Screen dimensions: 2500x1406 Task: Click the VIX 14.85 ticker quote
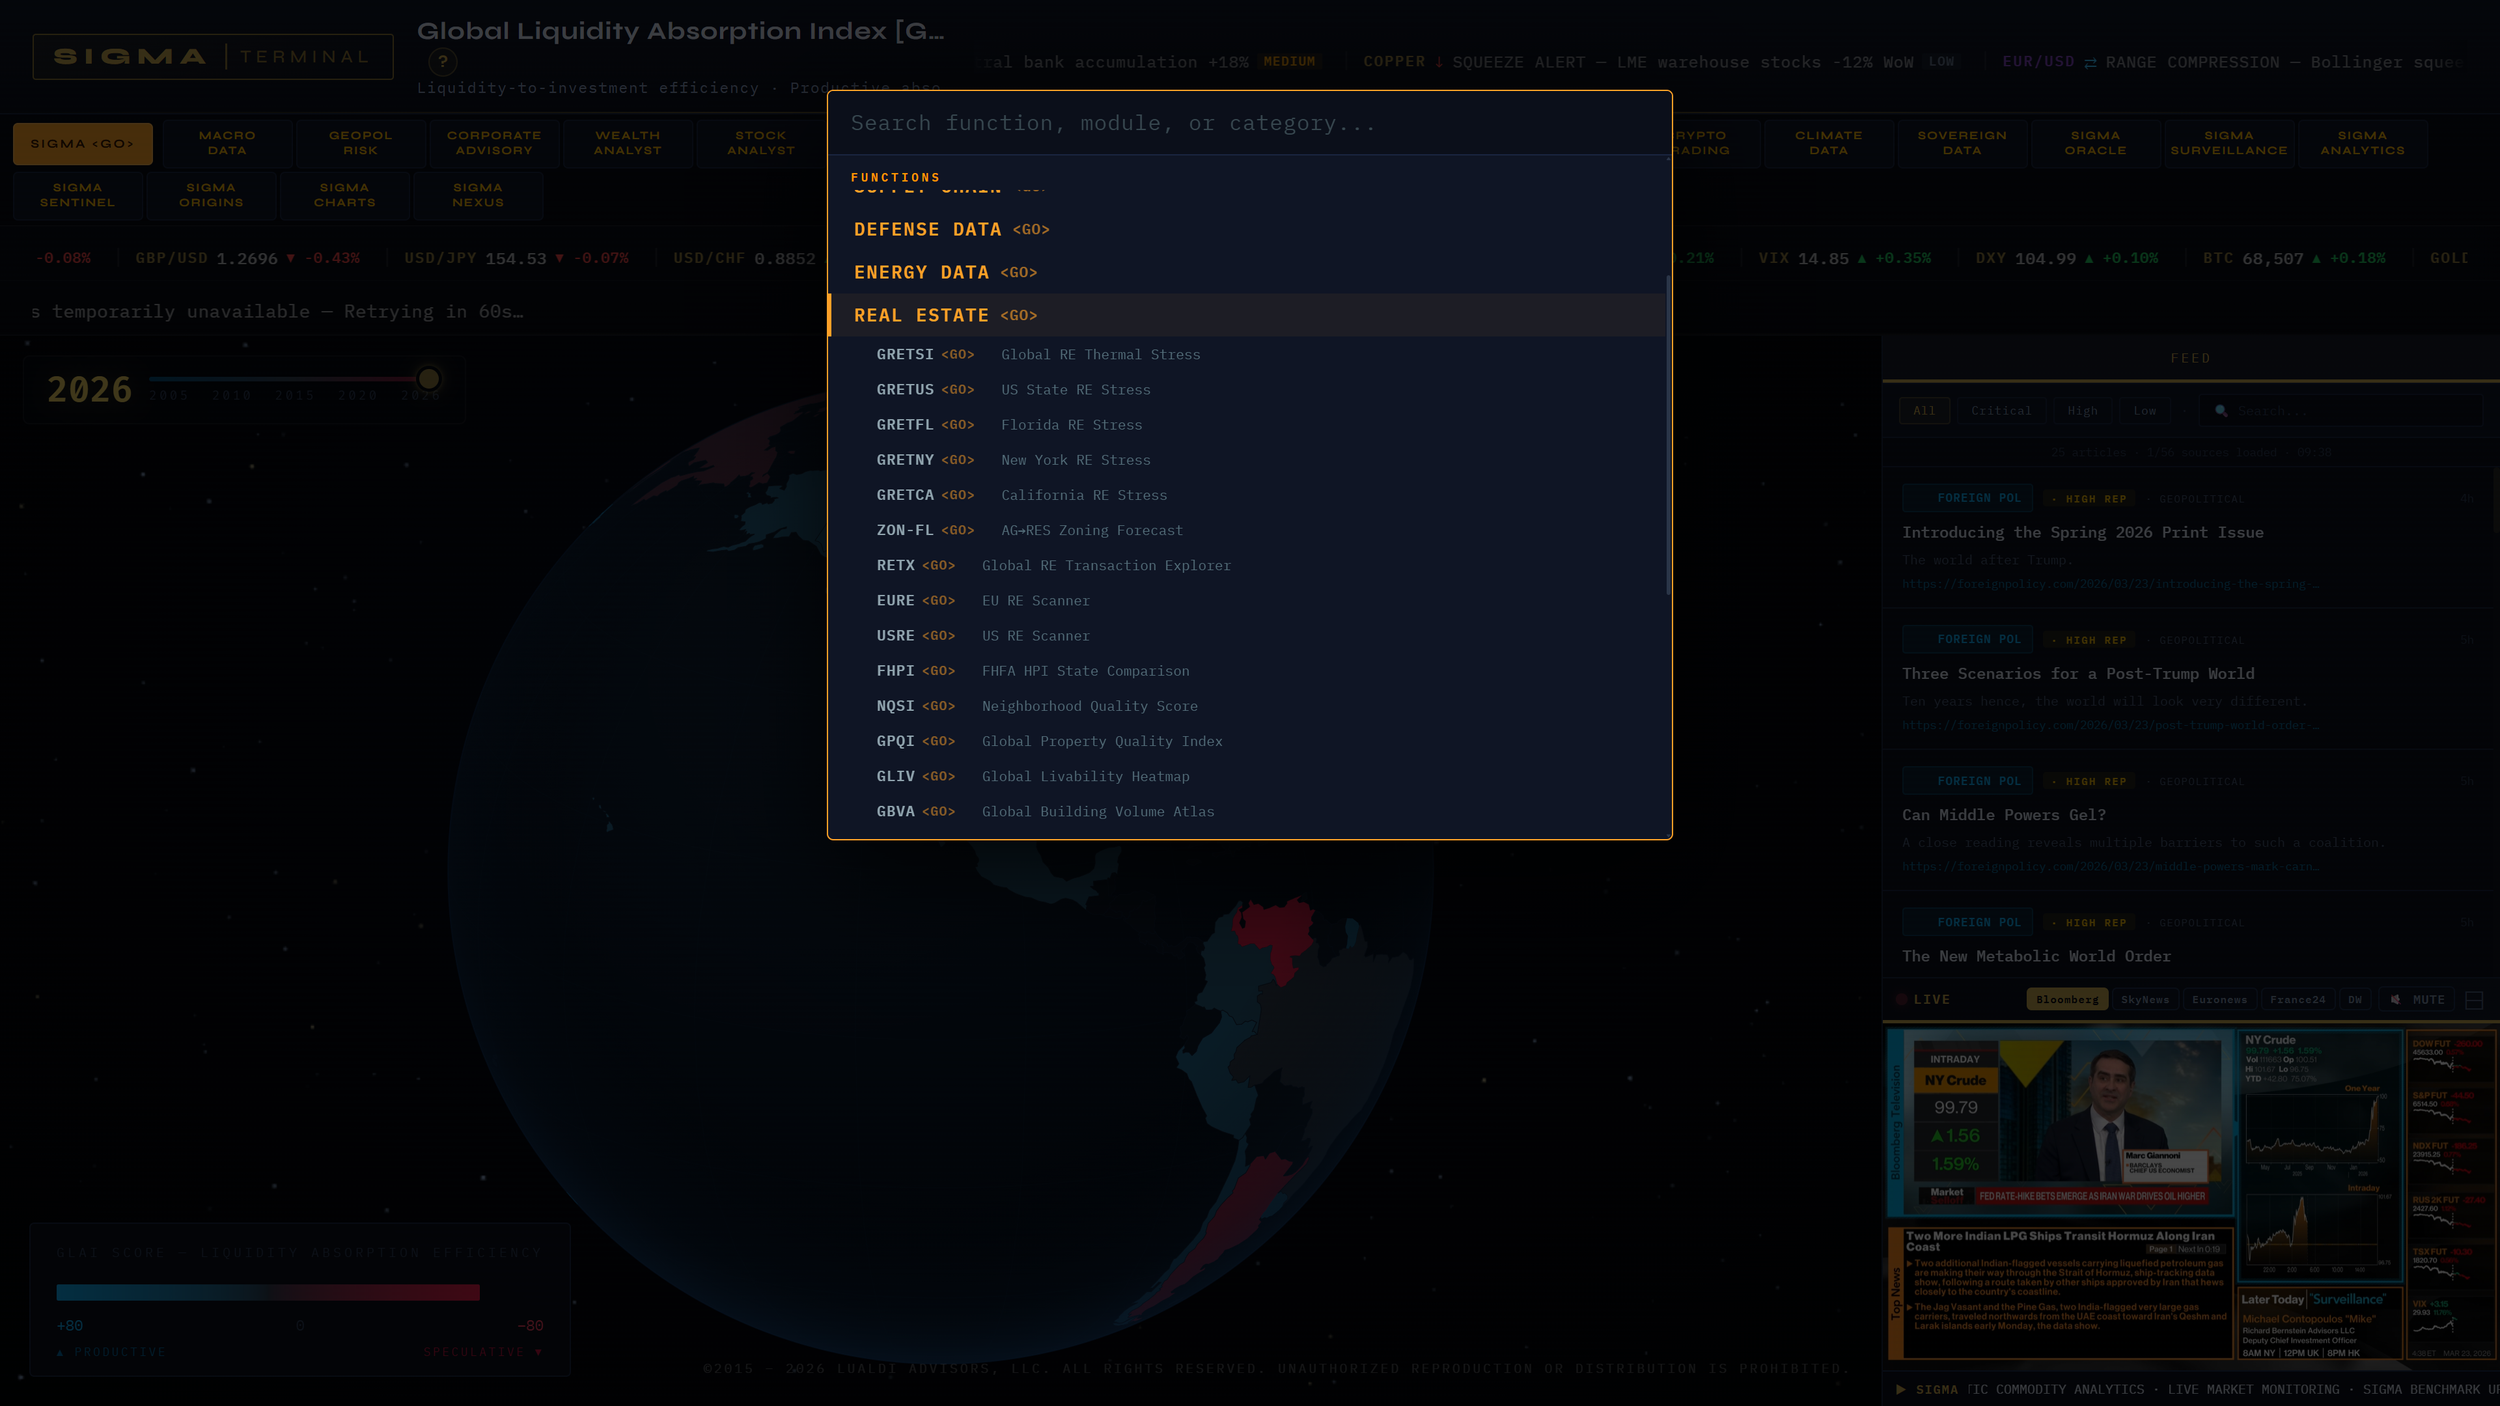[1845, 259]
